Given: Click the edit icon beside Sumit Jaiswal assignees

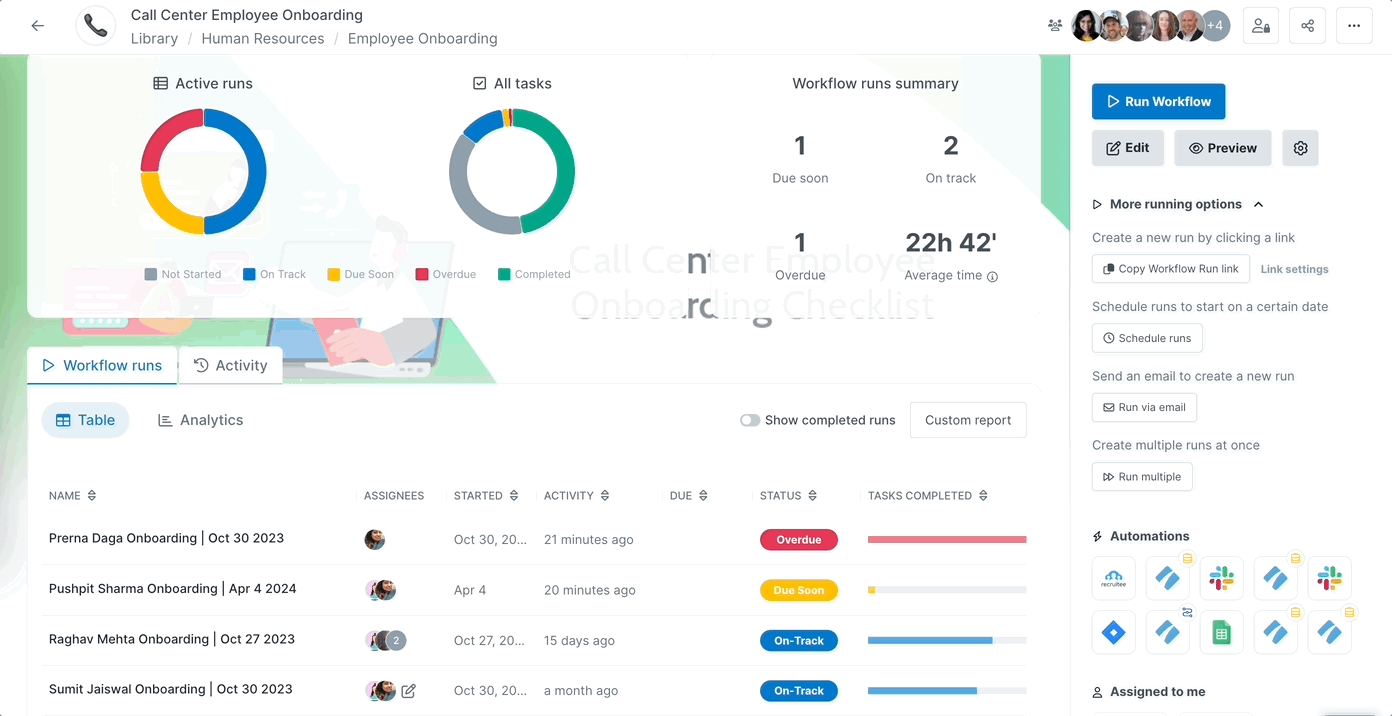Looking at the screenshot, I should tap(408, 690).
